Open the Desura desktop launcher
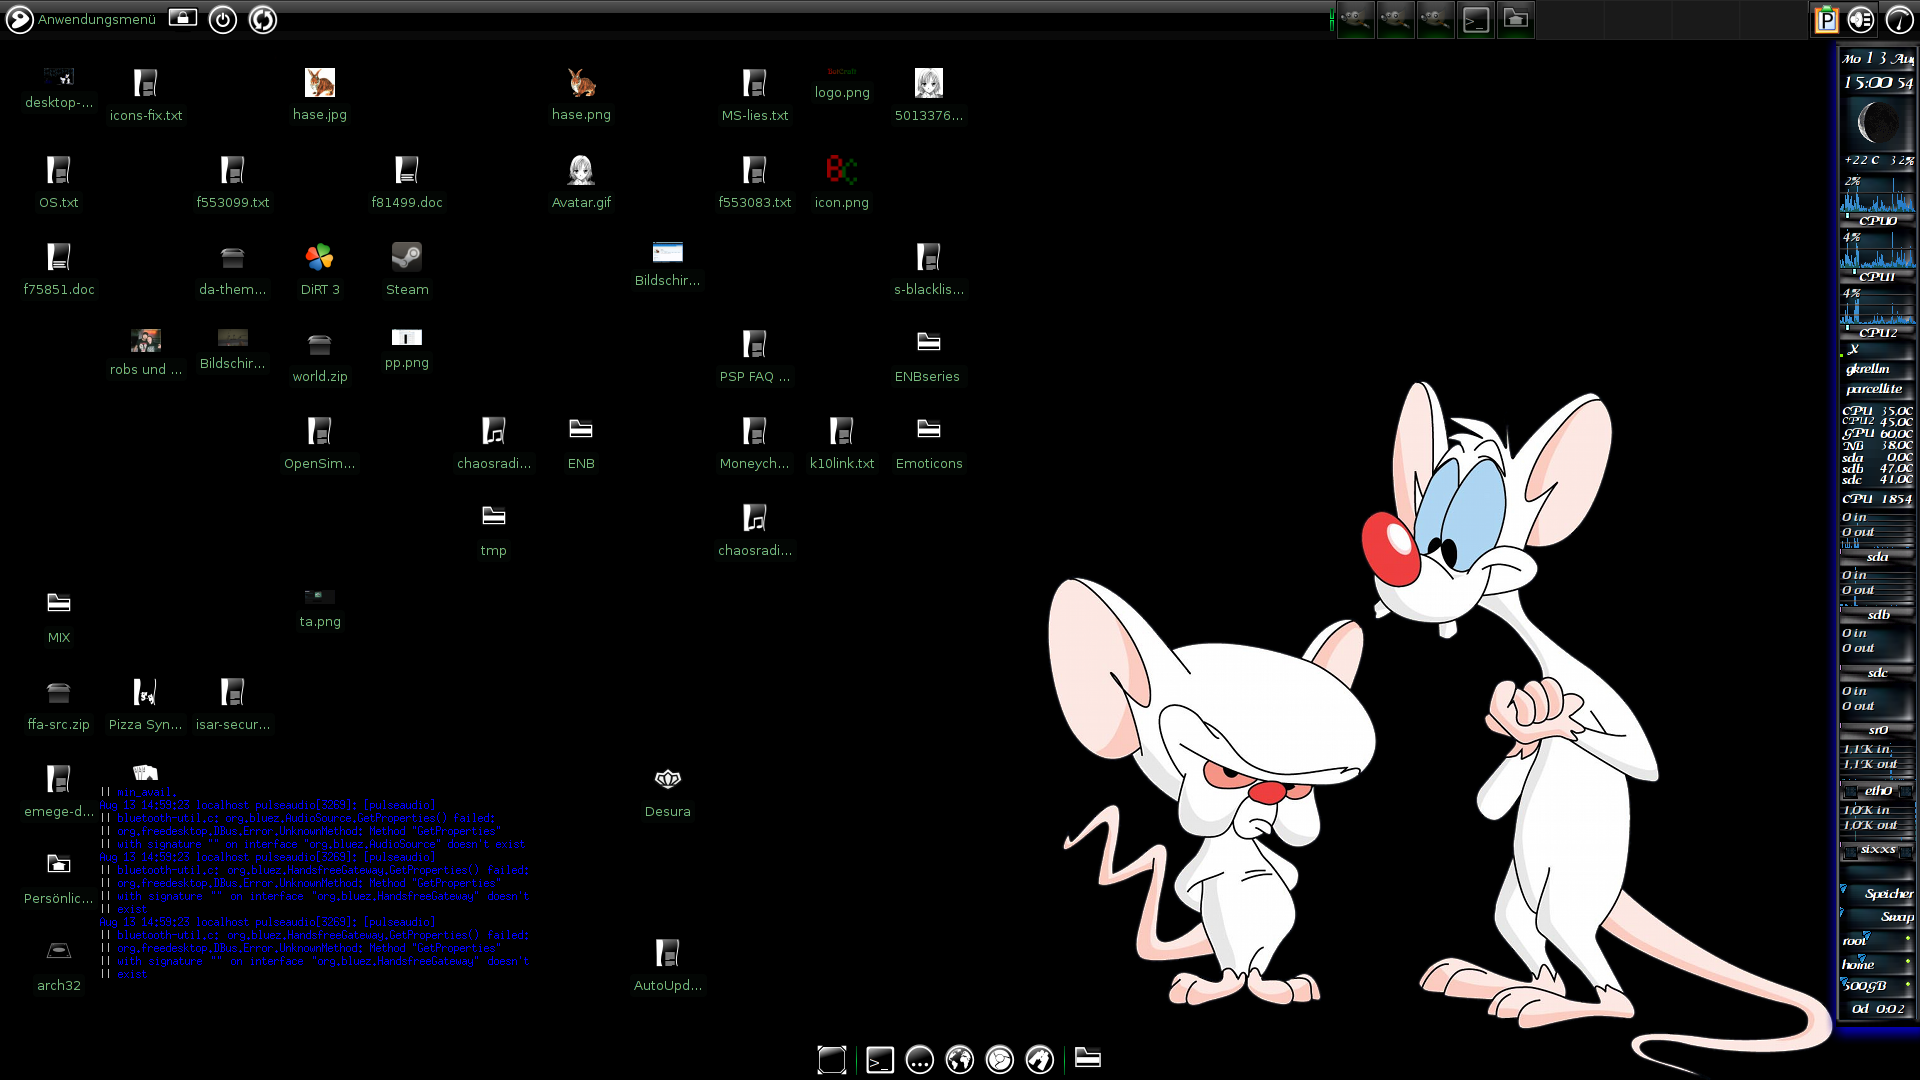1920x1080 pixels. (x=668, y=780)
